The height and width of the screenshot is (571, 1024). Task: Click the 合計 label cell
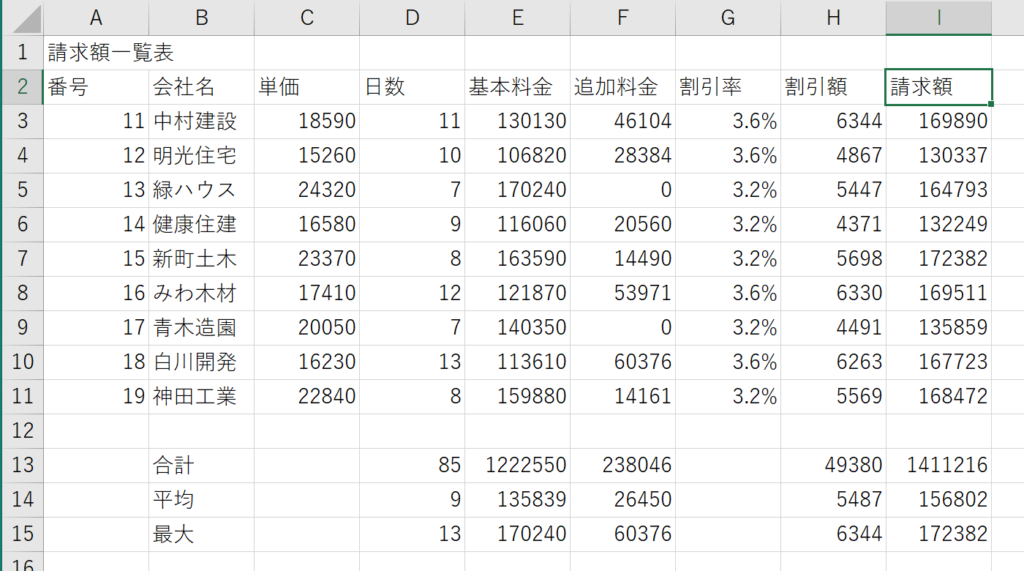pyautogui.click(x=201, y=465)
